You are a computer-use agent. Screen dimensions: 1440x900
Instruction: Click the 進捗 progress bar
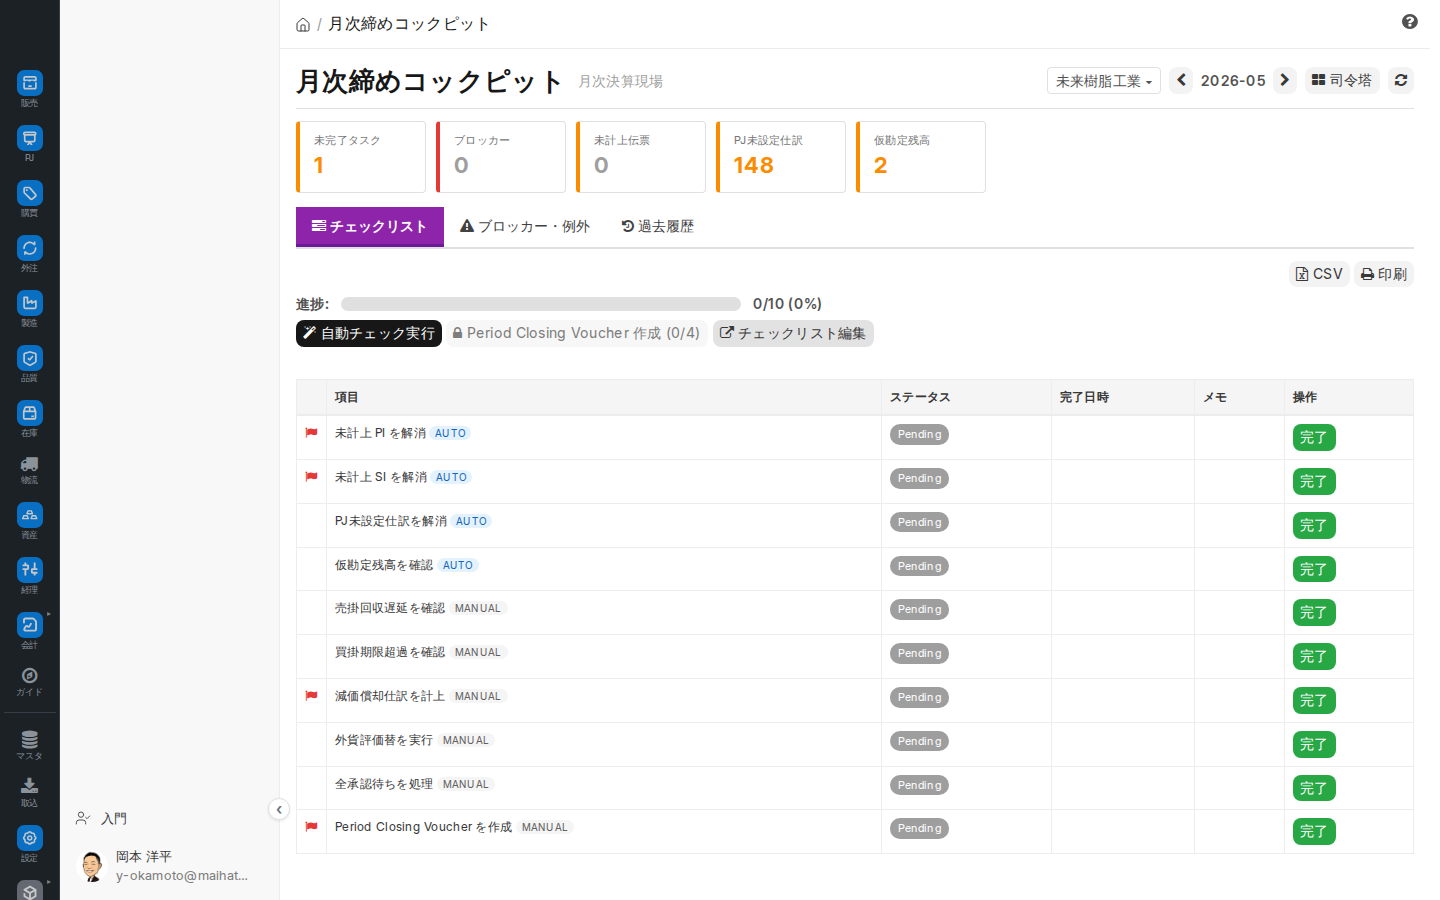coord(541,304)
